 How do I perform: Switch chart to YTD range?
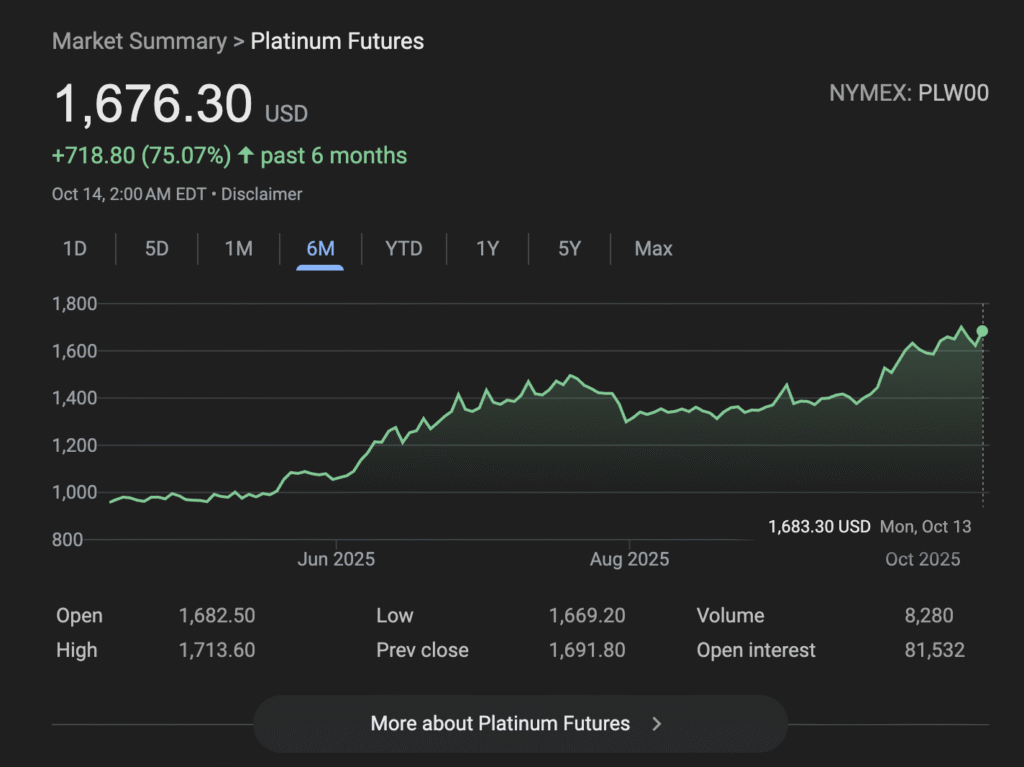(404, 248)
